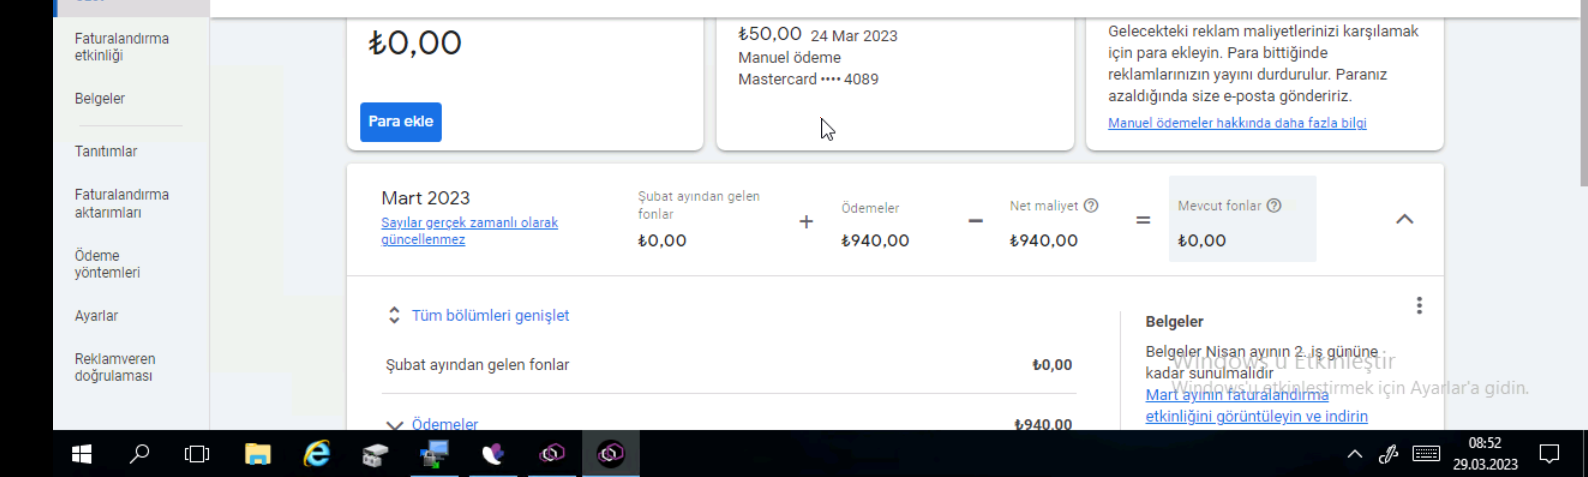Open the three-dot more options menu

(1419, 306)
